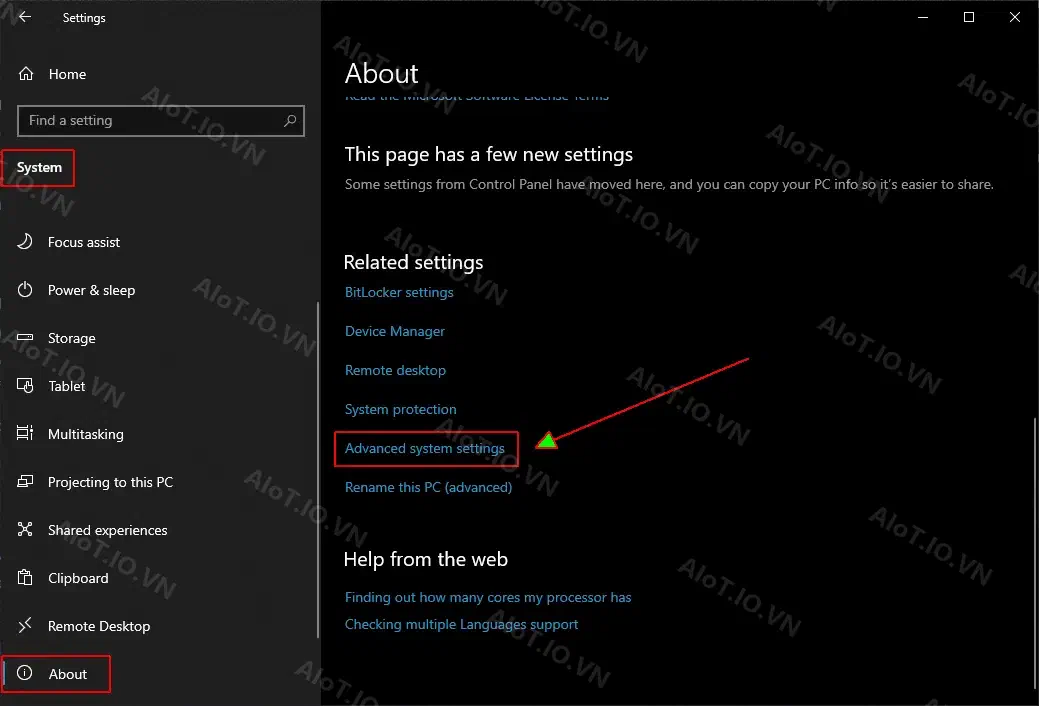This screenshot has height=706, width=1039.
Task: Click the Home house icon
Action: [26, 74]
